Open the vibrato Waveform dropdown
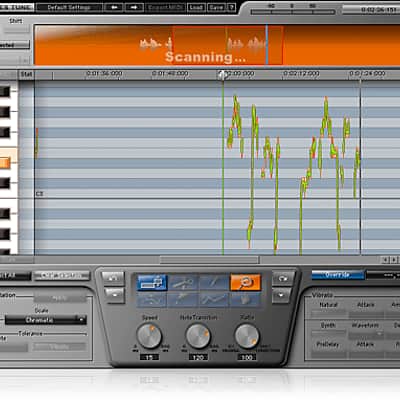 tap(366, 334)
